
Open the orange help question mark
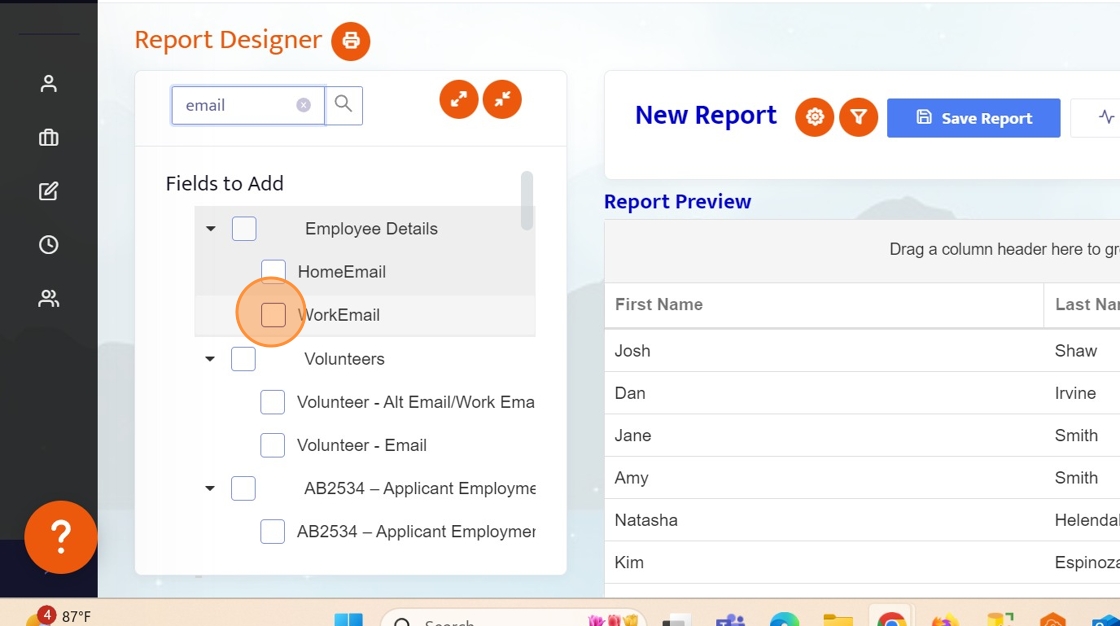(x=61, y=537)
